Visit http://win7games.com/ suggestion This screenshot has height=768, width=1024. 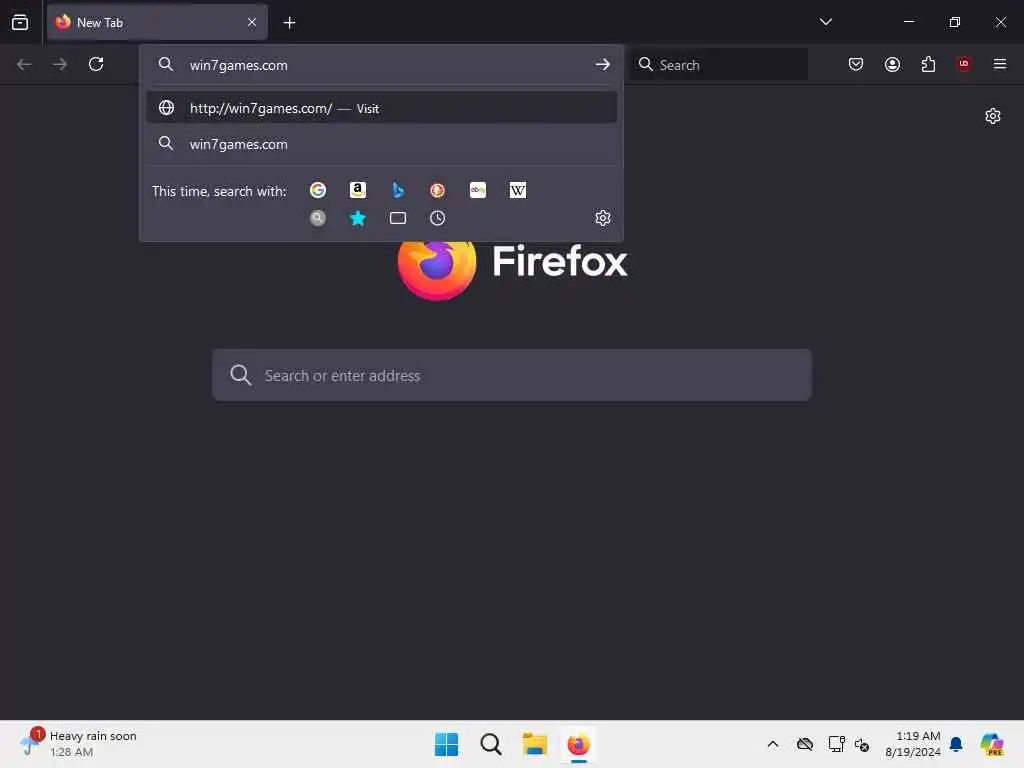(x=382, y=108)
